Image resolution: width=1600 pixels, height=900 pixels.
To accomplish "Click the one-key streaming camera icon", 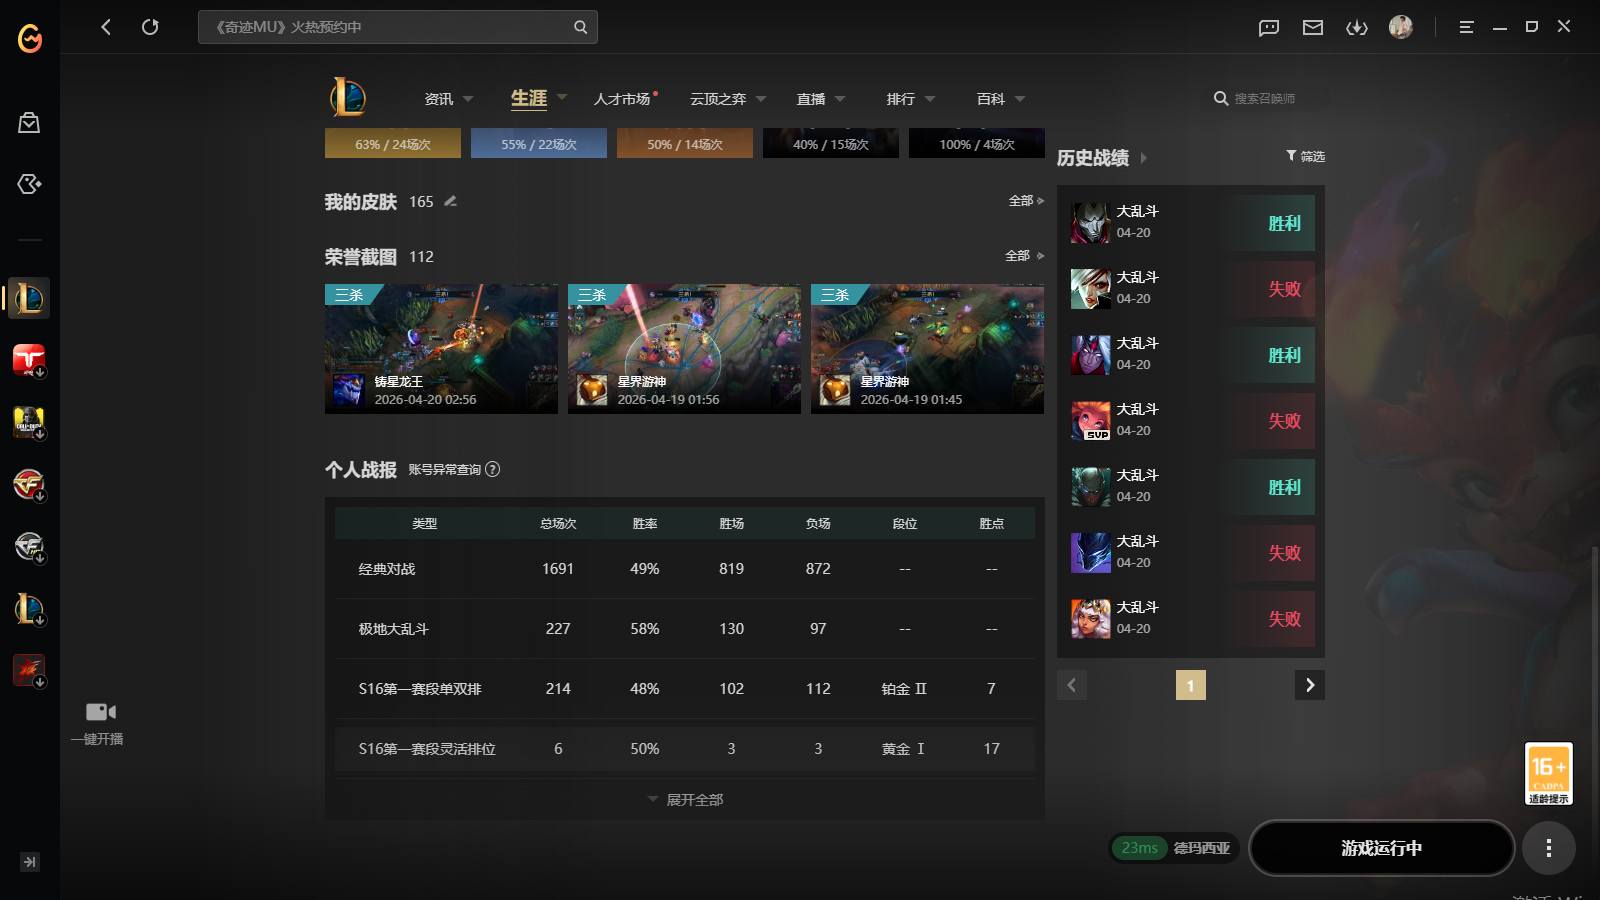I will (100, 712).
